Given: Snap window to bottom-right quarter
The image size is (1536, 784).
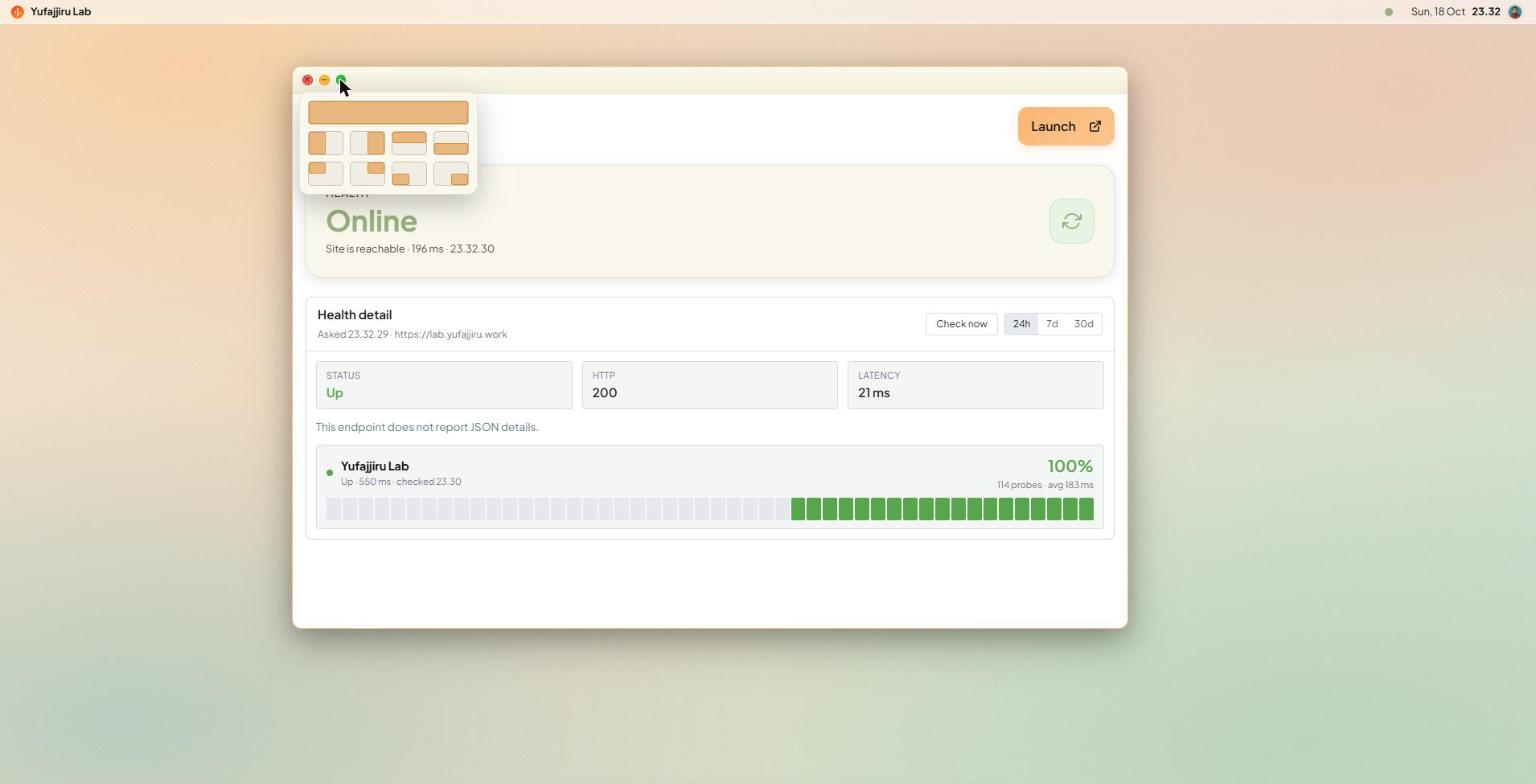Looking at the screenshot, I should point(451,174).
